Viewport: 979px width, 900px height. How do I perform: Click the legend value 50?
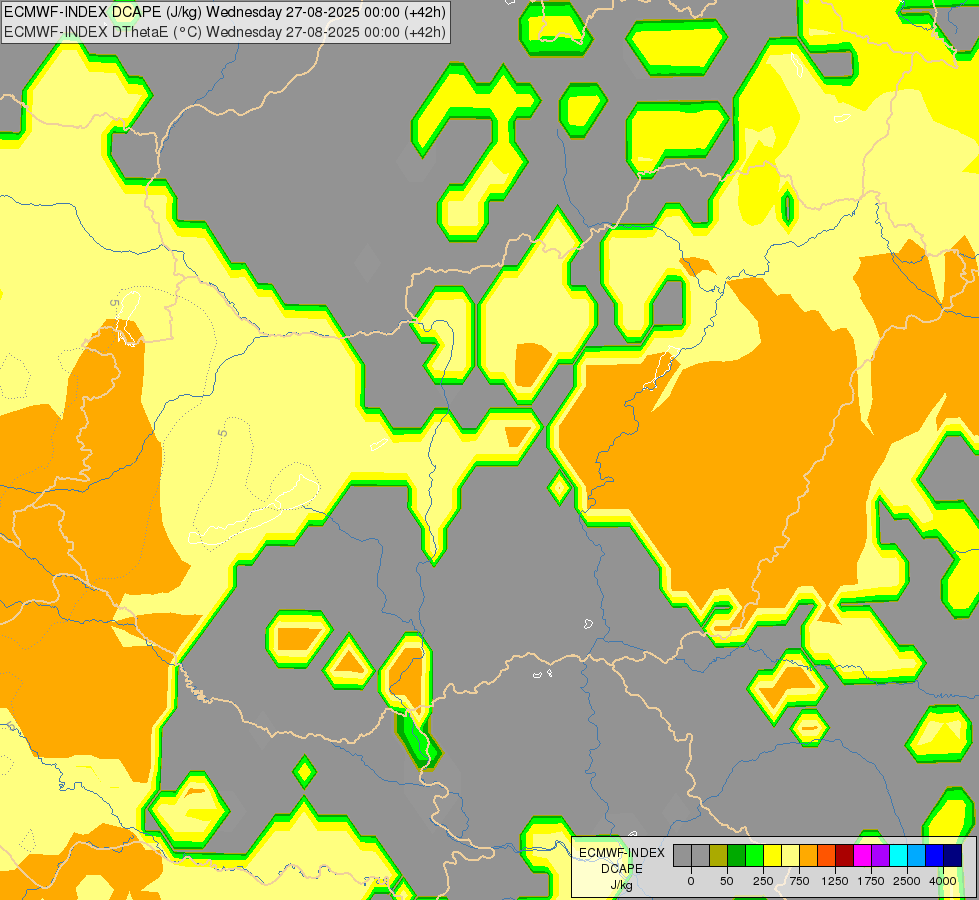point(726,881)
